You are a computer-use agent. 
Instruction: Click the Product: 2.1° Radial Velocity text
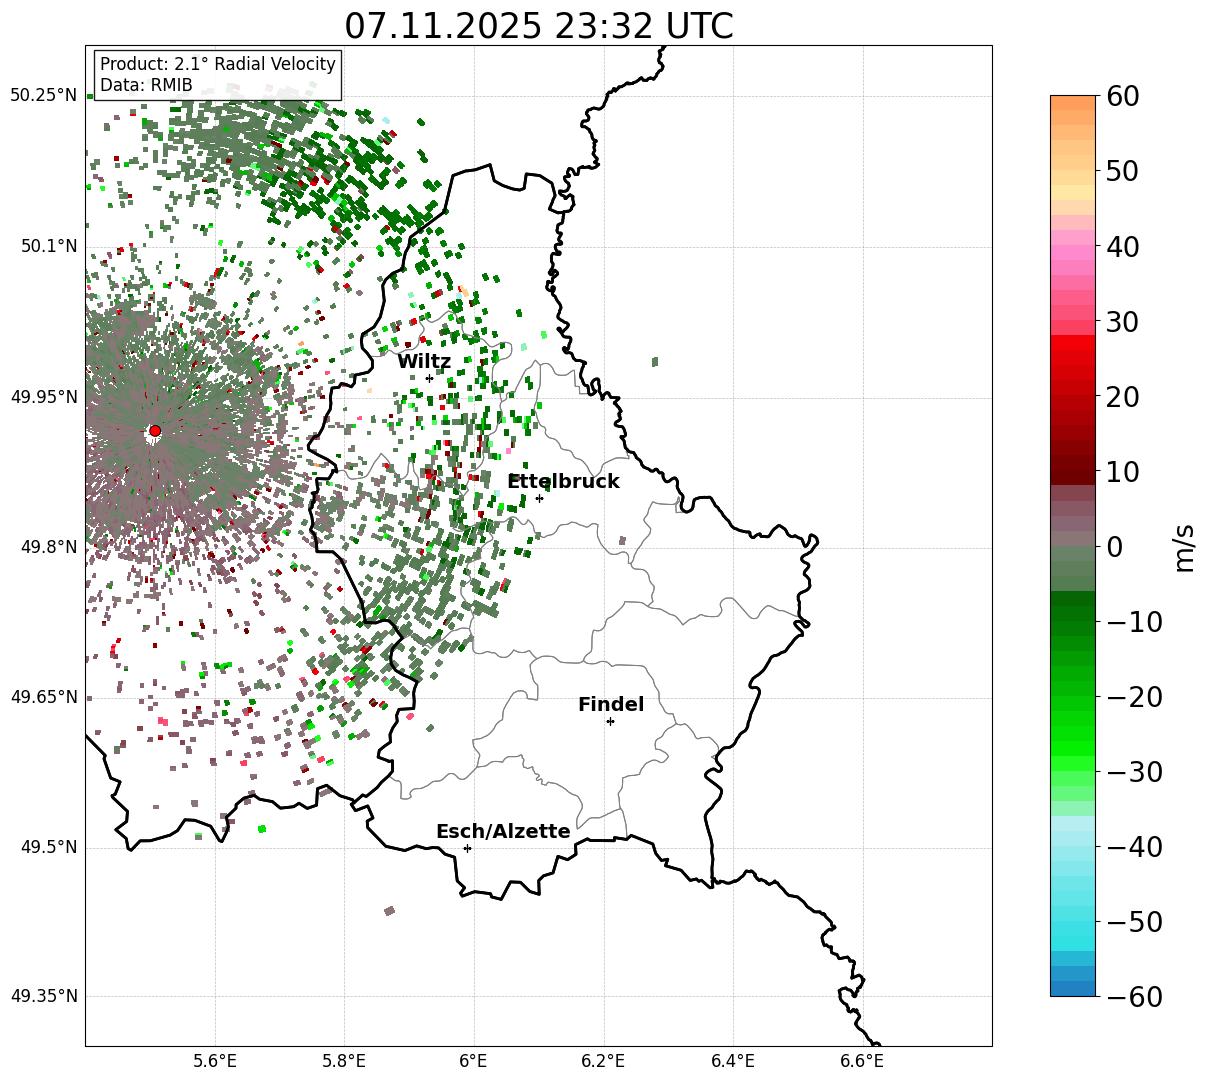coord(218,64)
